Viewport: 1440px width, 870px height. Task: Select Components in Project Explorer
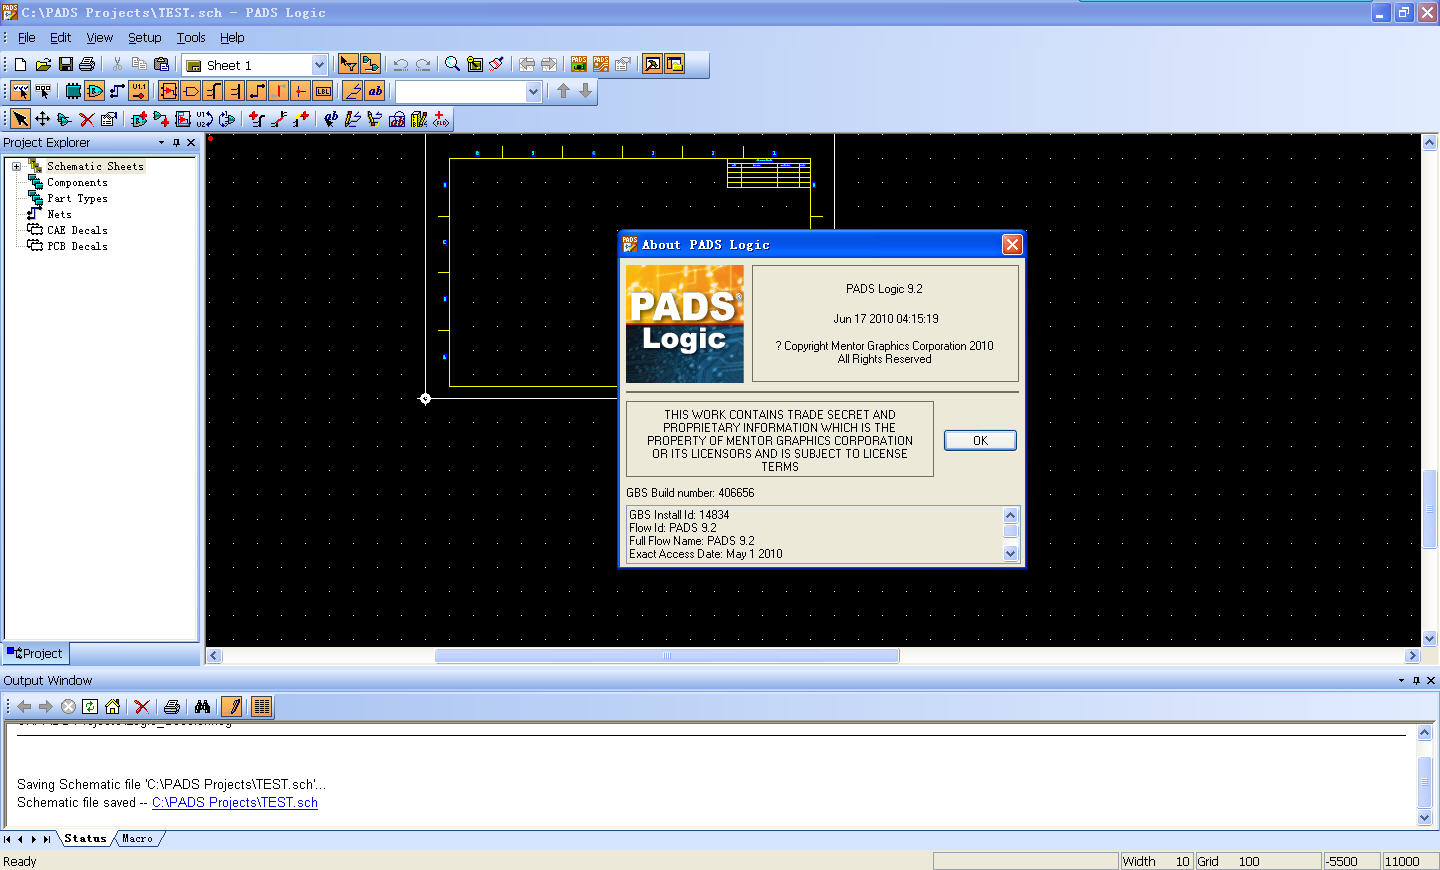coord(77,182)
